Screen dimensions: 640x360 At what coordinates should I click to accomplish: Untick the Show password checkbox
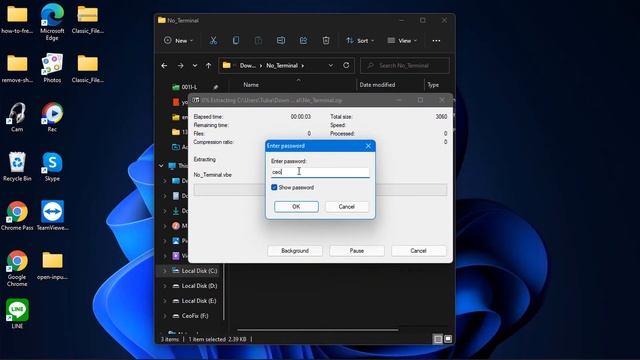(x=274, y=187)
